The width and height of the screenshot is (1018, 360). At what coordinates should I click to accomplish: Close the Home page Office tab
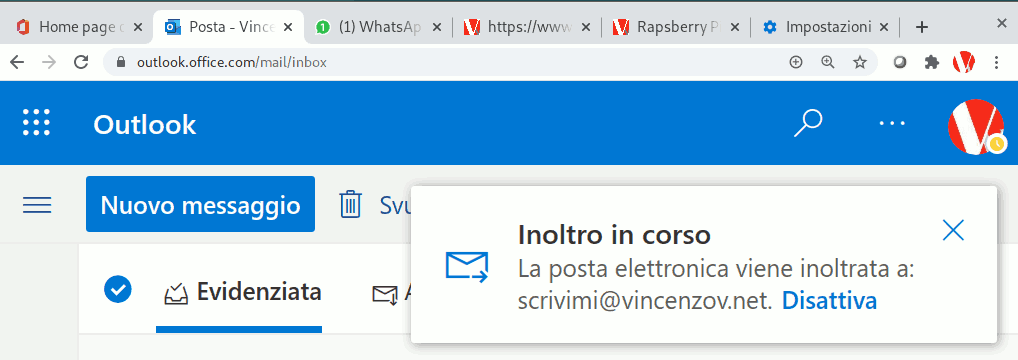138,27
